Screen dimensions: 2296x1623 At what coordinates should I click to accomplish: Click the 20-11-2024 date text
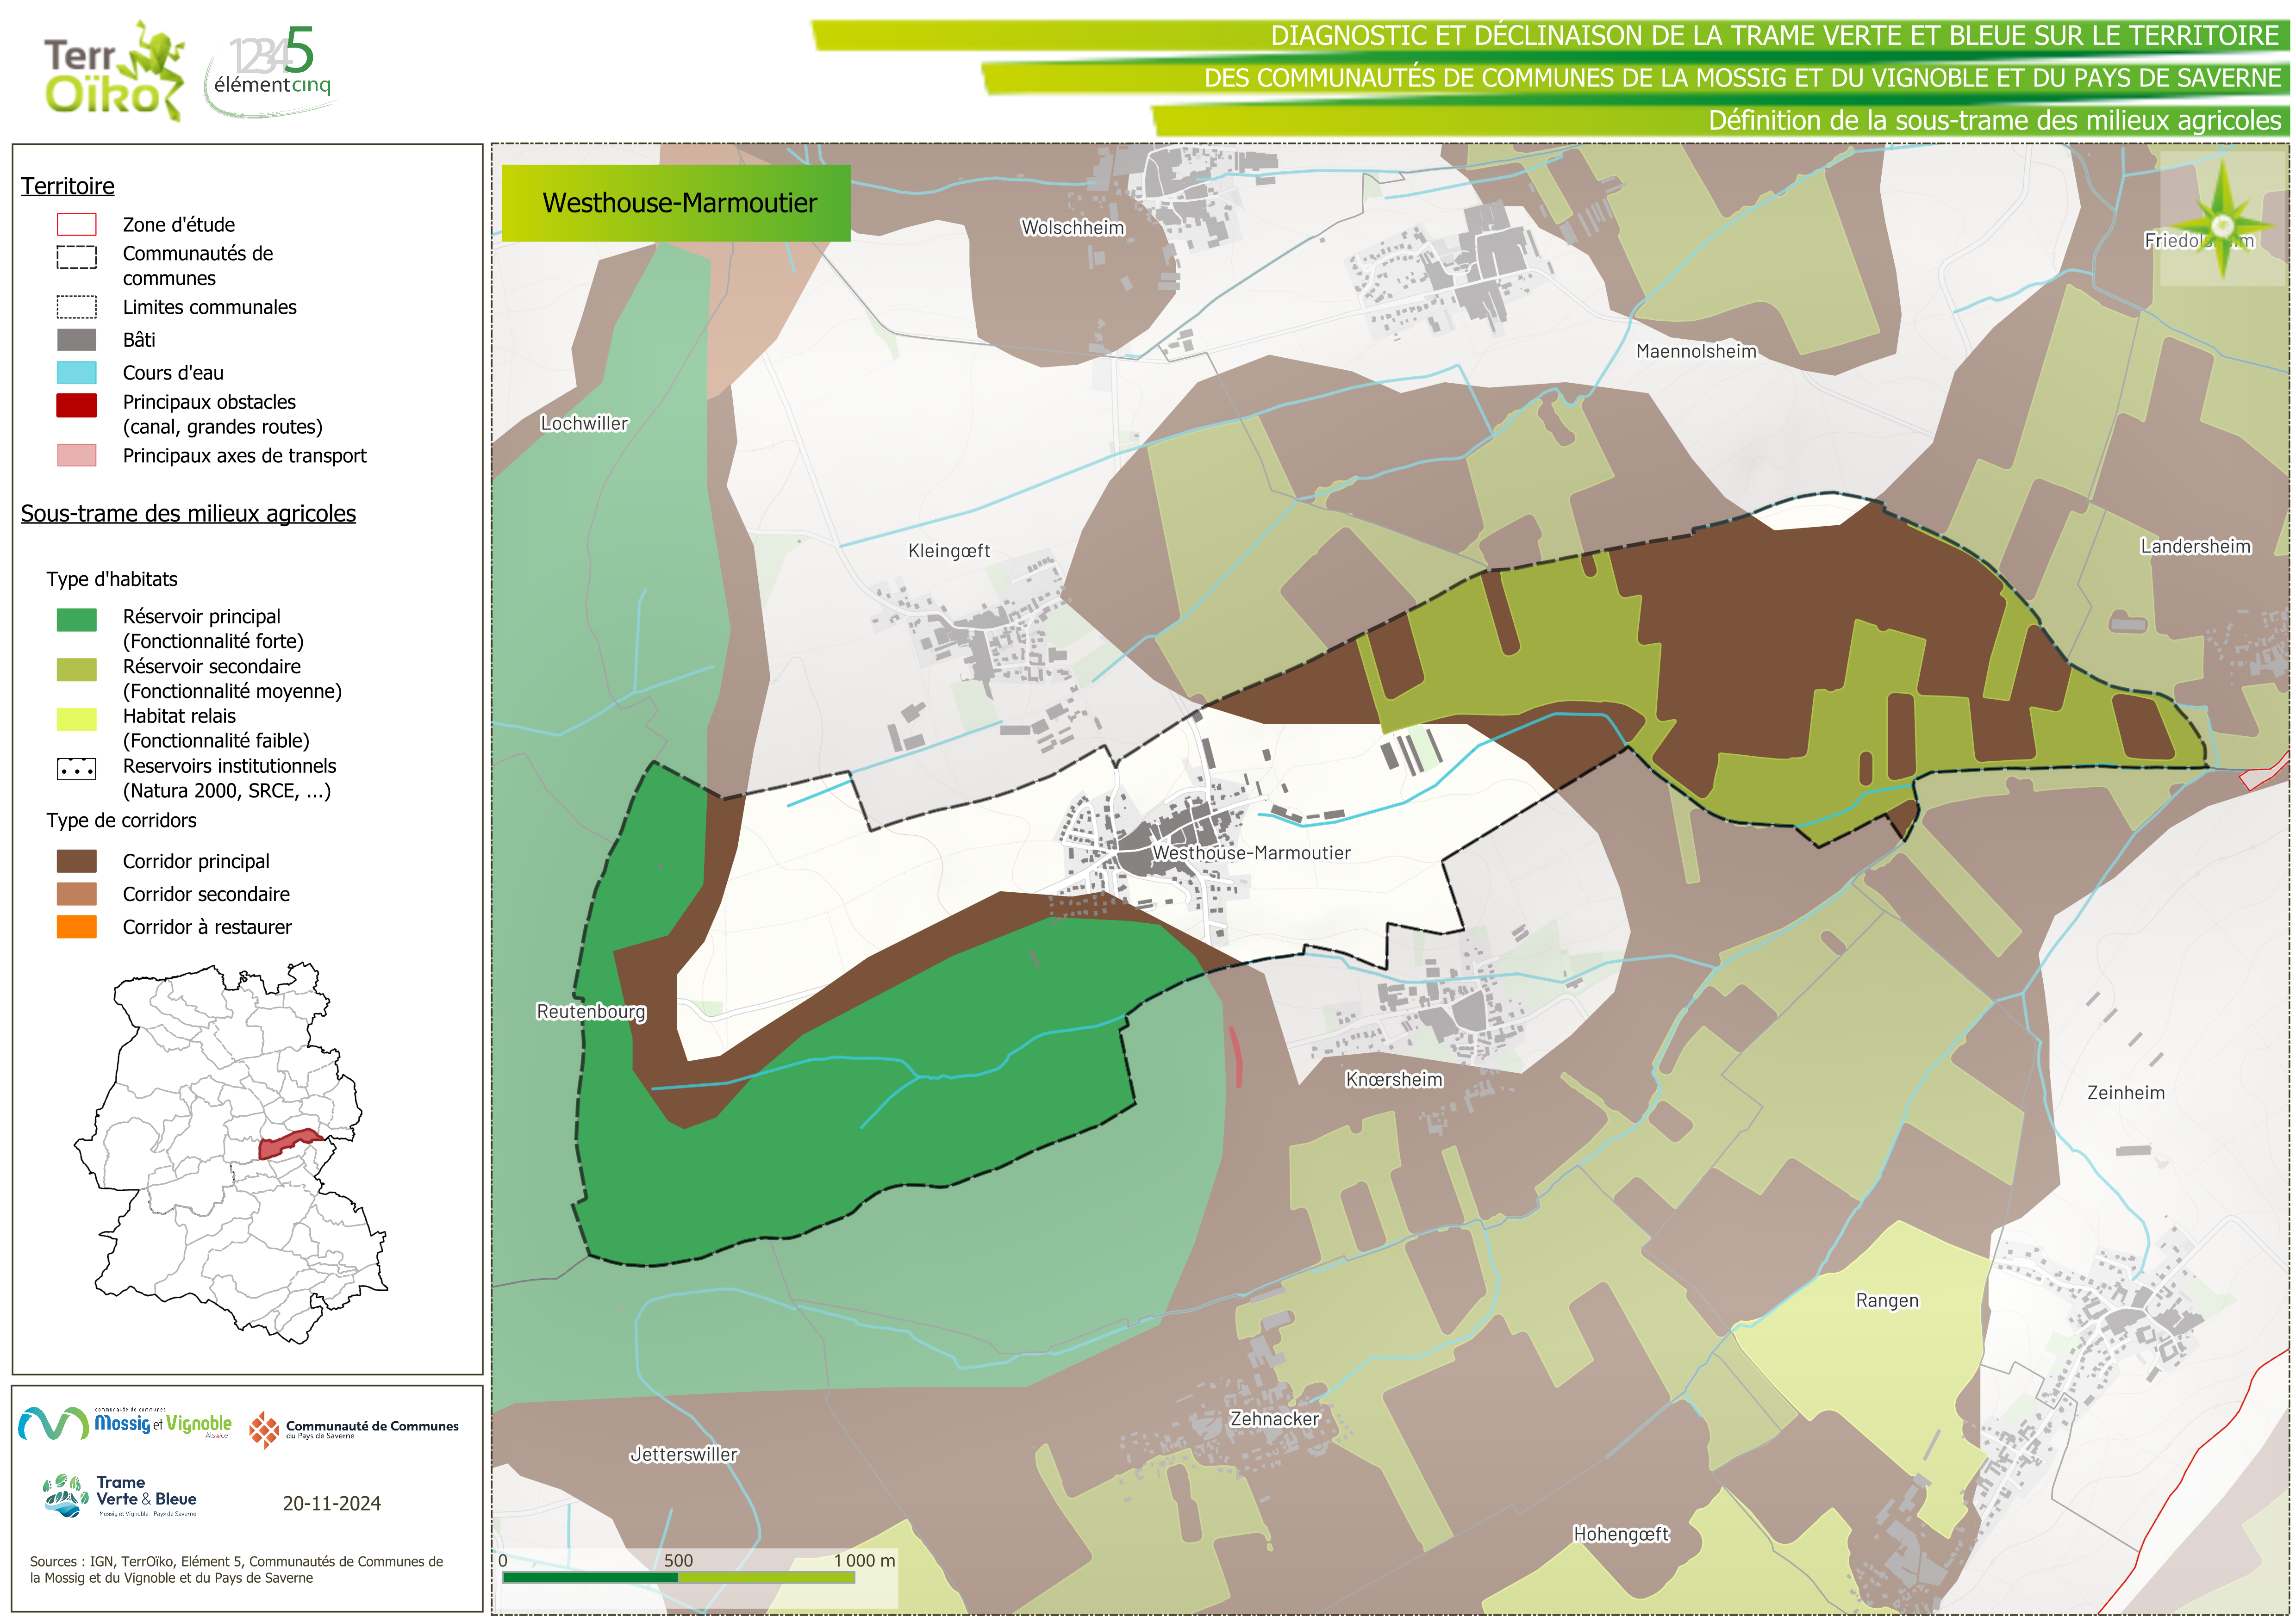pos(332,1503)
